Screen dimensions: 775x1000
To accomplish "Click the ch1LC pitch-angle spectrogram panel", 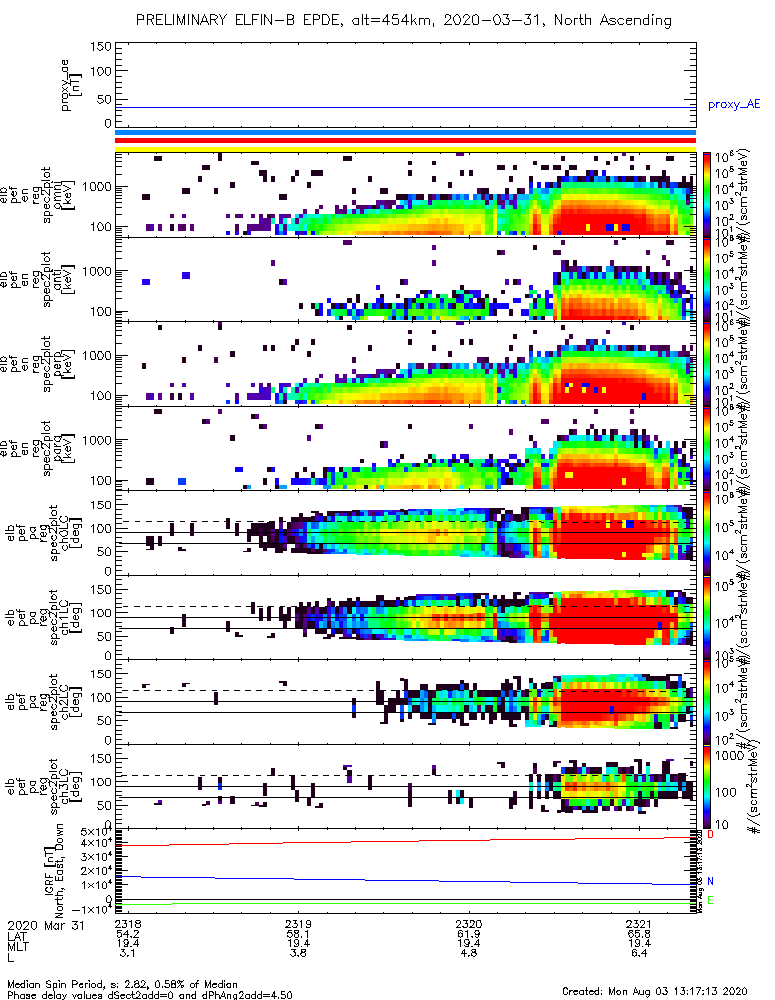I will coord(405,617).
